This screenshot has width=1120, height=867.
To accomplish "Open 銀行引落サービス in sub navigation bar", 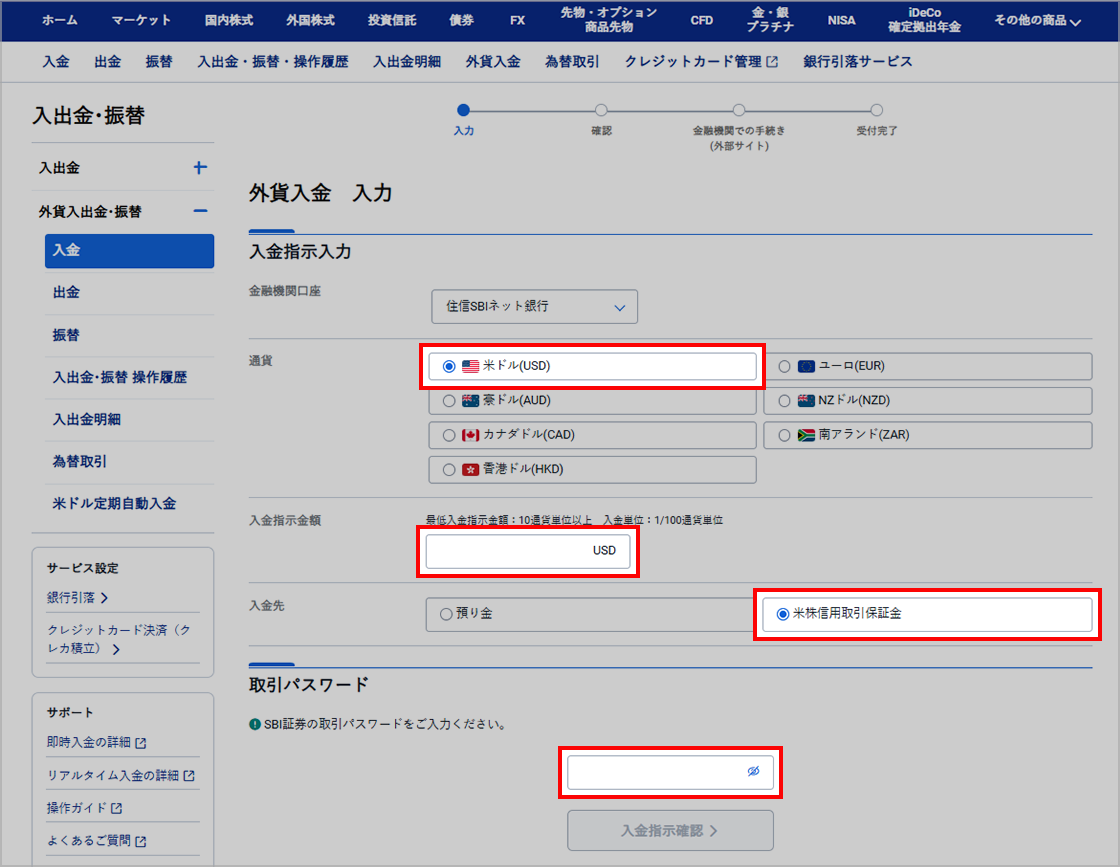I will coord(858,61).
